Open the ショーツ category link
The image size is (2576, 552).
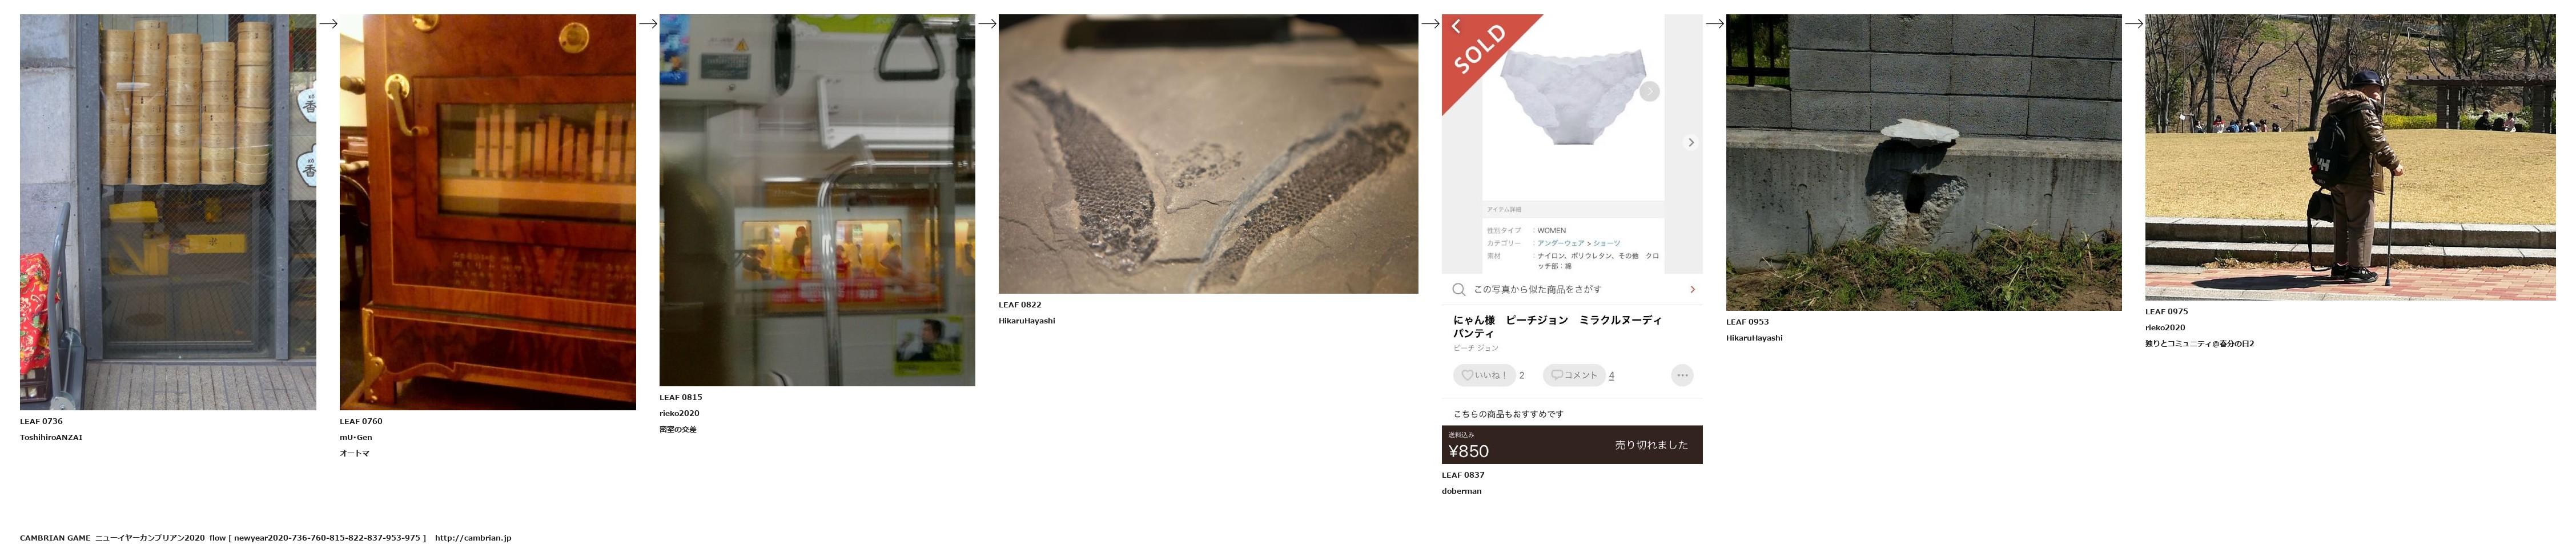click(1607, 243)
